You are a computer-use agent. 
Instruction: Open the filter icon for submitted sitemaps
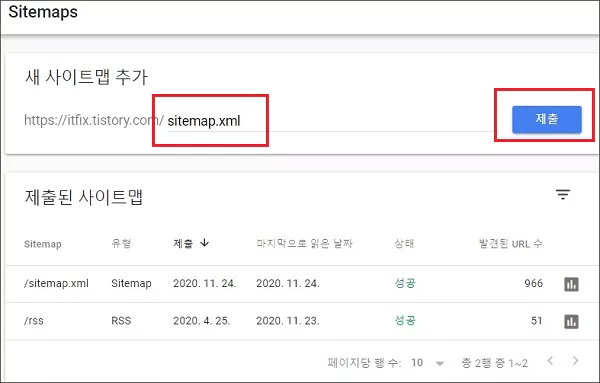[x=562, y=194]
